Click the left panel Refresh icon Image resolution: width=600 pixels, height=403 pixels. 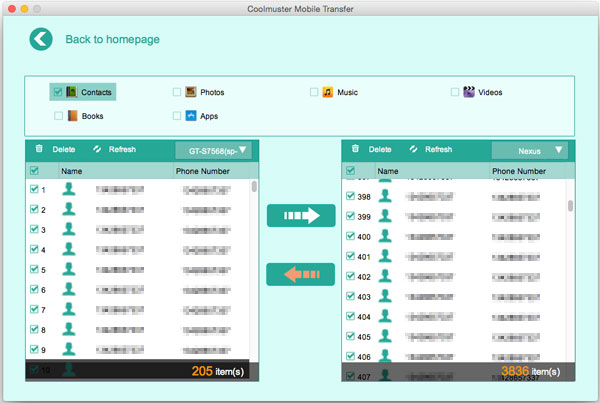[97, 149]
